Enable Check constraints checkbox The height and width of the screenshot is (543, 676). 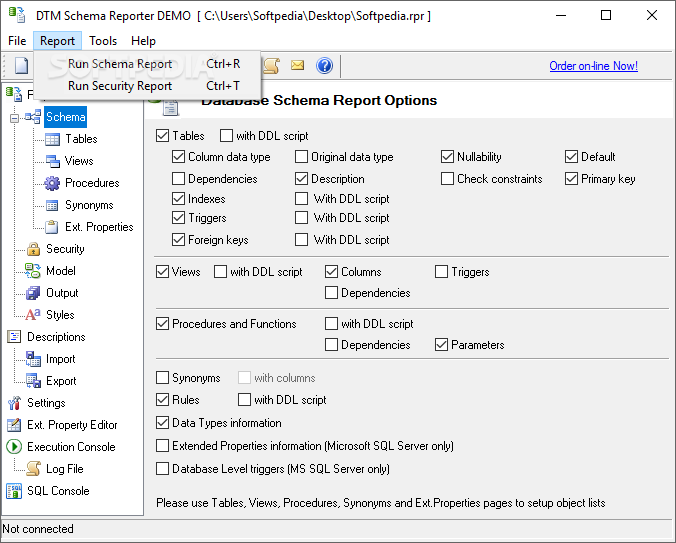[x=447, y=179]
